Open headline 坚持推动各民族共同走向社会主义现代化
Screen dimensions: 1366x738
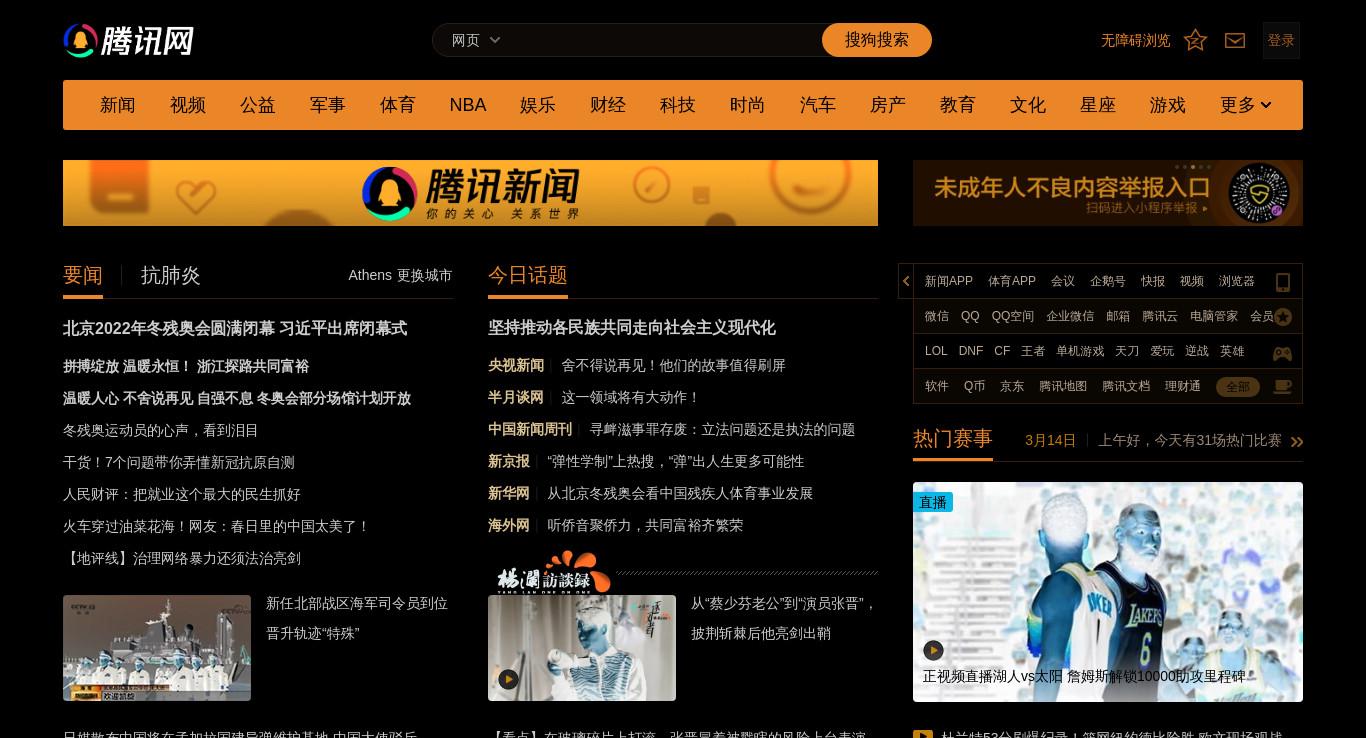pos(632,328)
